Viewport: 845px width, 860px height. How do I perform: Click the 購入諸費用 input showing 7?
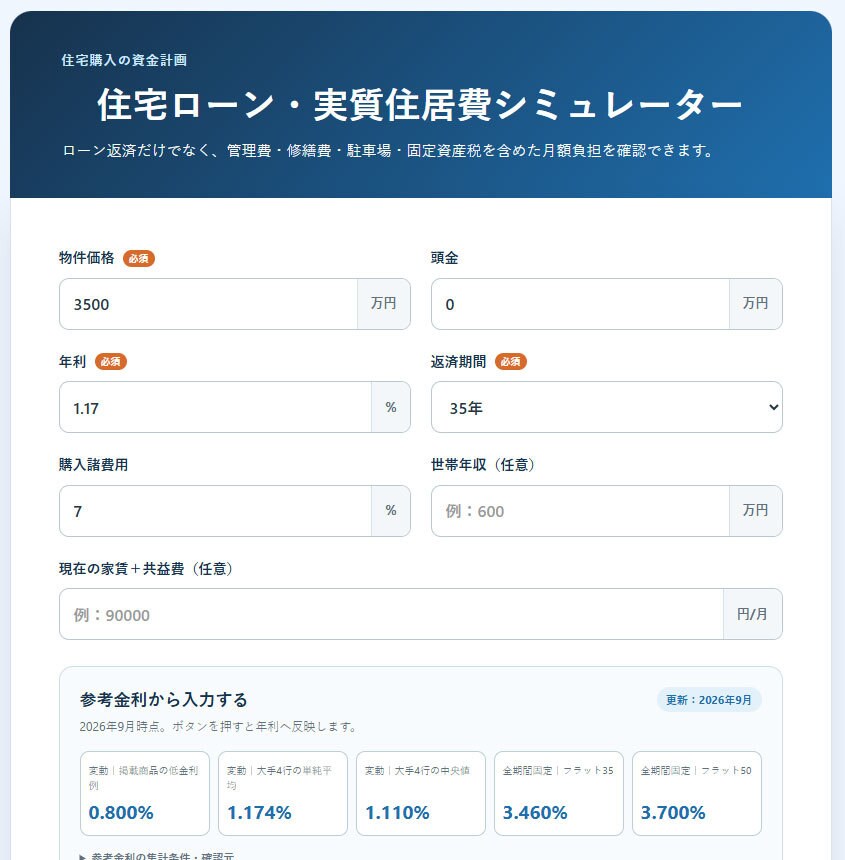215,511
